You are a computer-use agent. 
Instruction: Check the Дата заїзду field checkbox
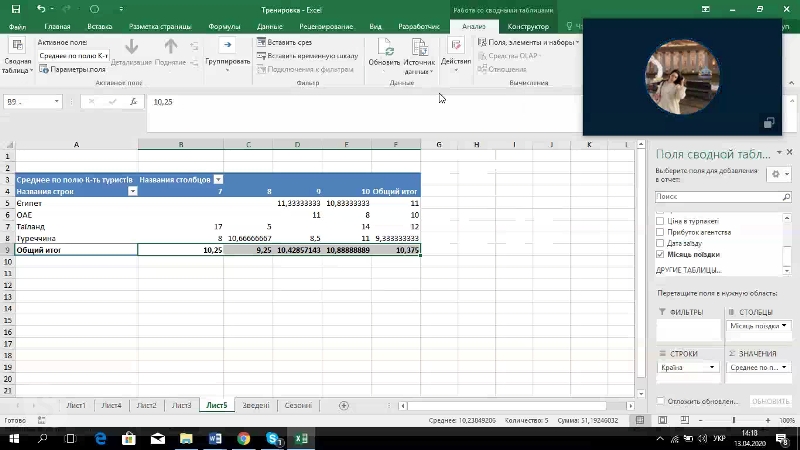(x=660, y=243)
